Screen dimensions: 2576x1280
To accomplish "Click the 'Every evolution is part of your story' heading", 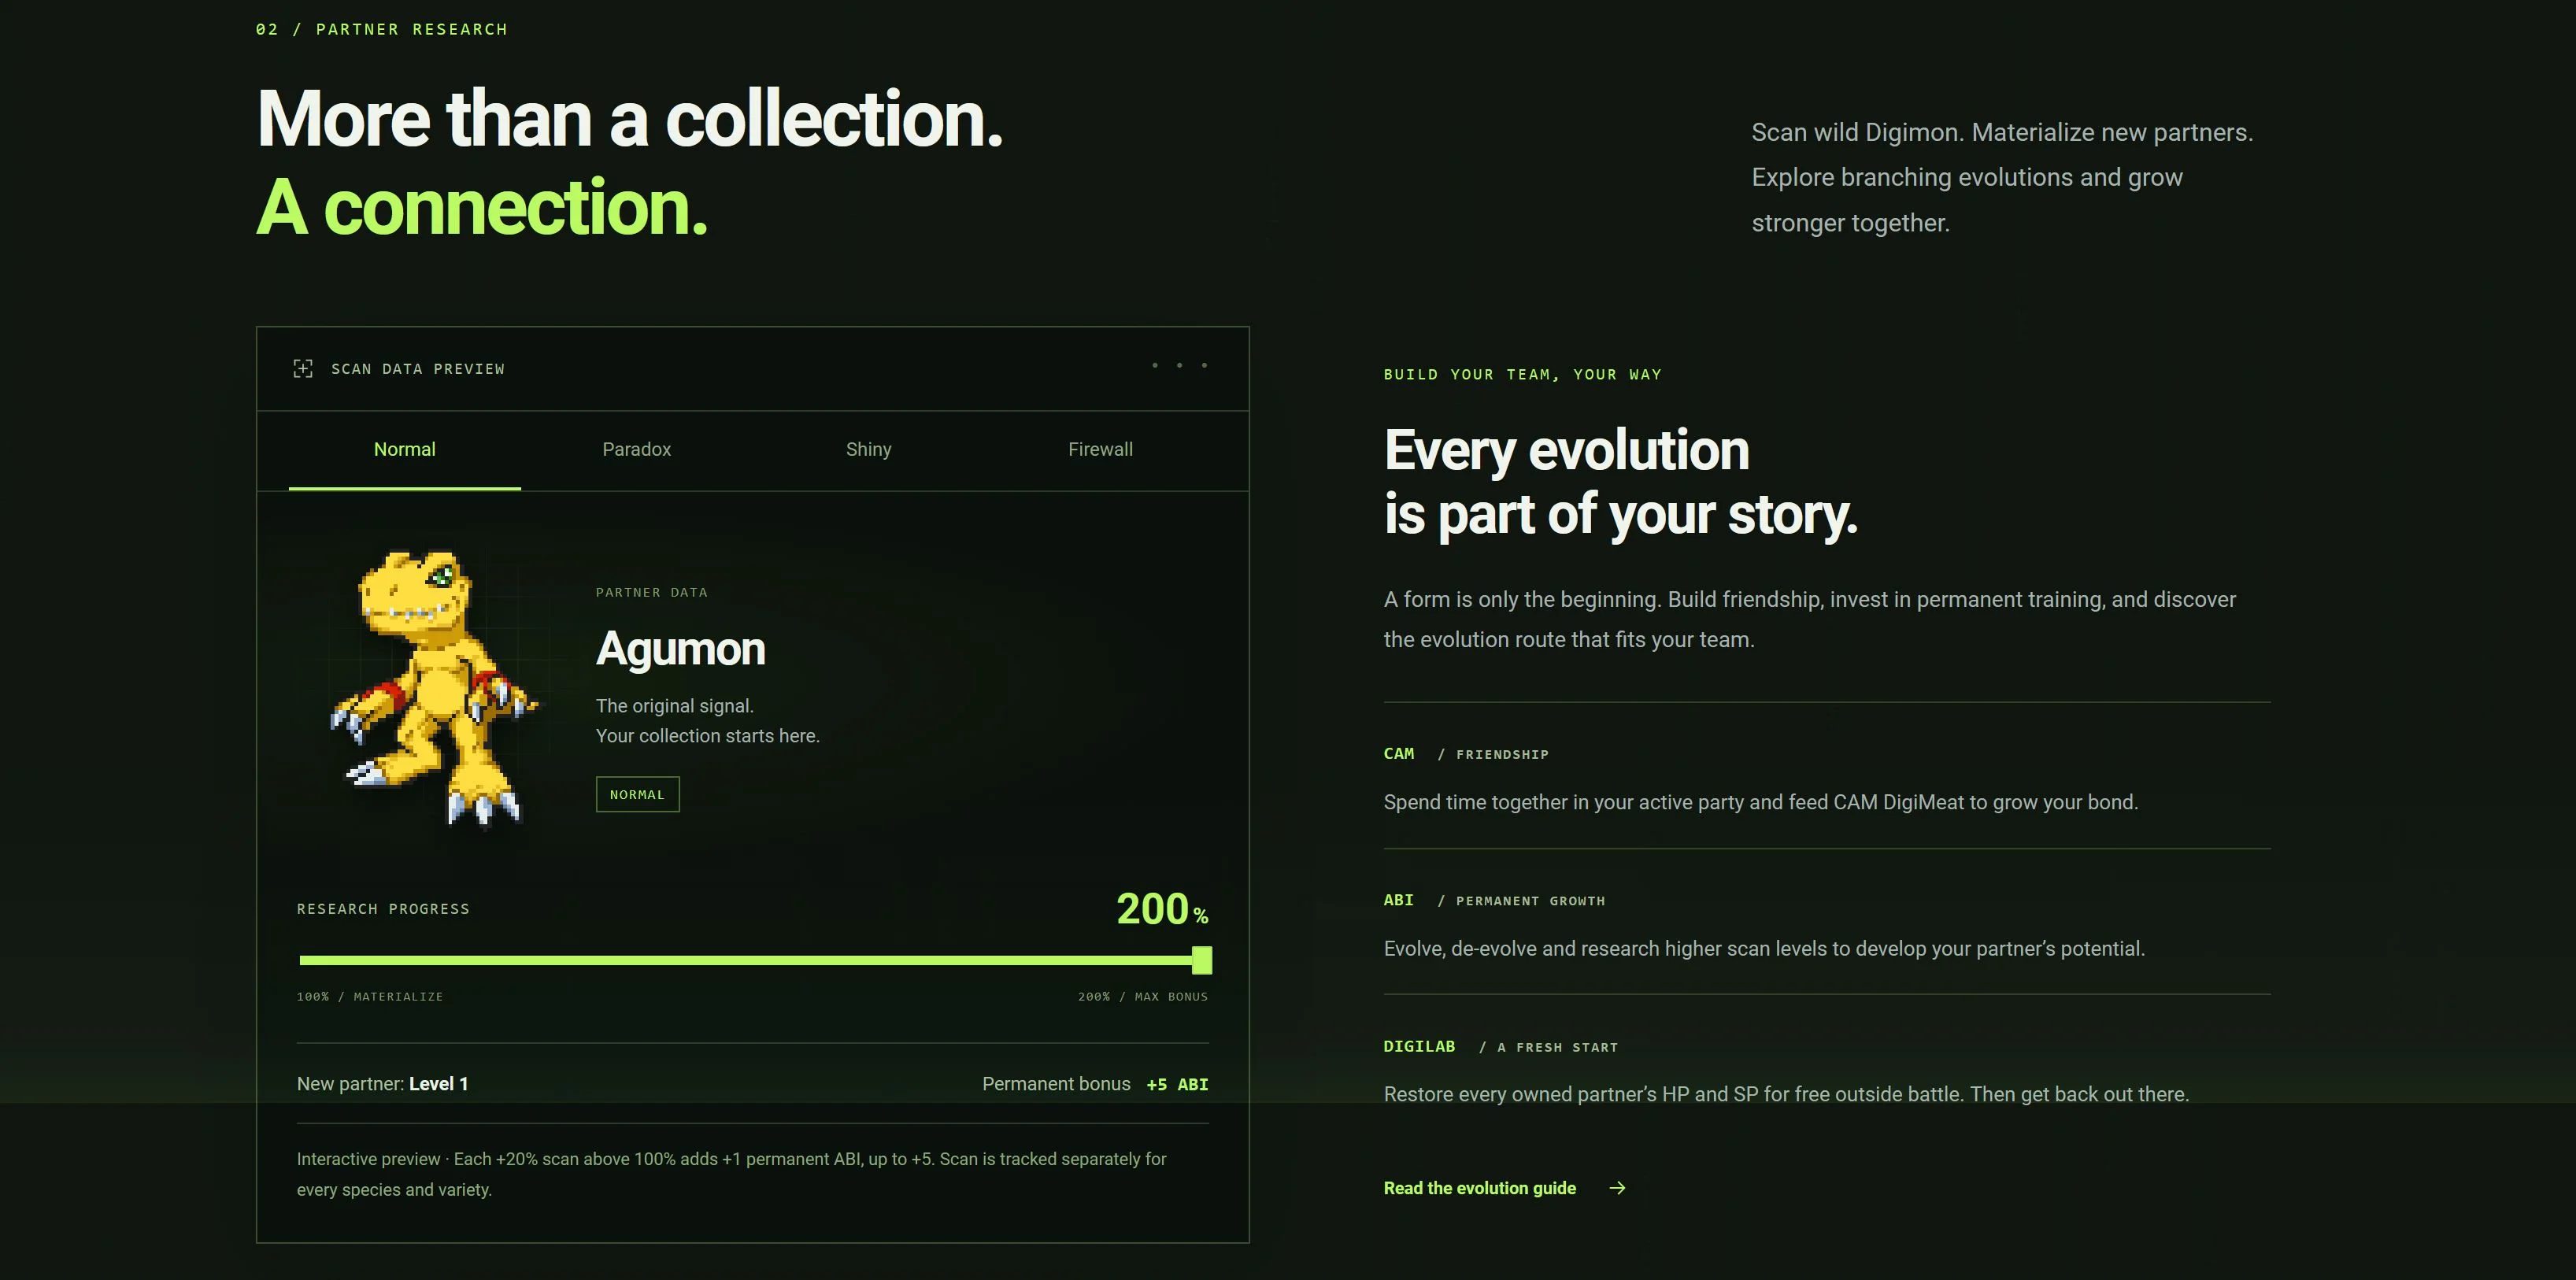I will [1621, 482].
